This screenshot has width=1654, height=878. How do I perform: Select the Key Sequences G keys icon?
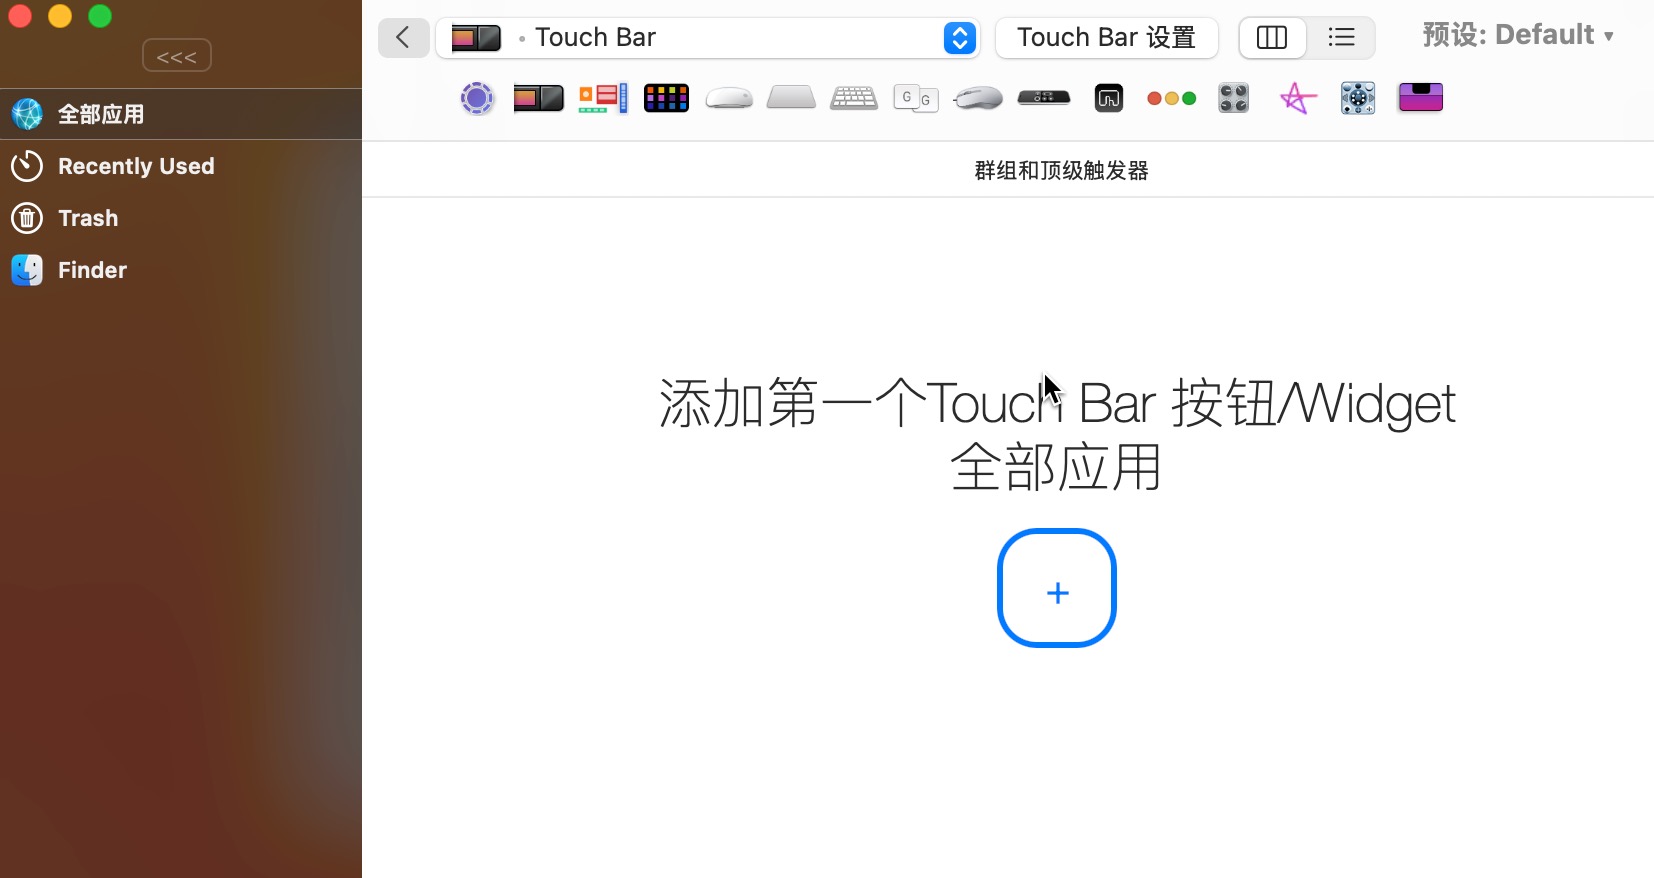tap(916, 98)
